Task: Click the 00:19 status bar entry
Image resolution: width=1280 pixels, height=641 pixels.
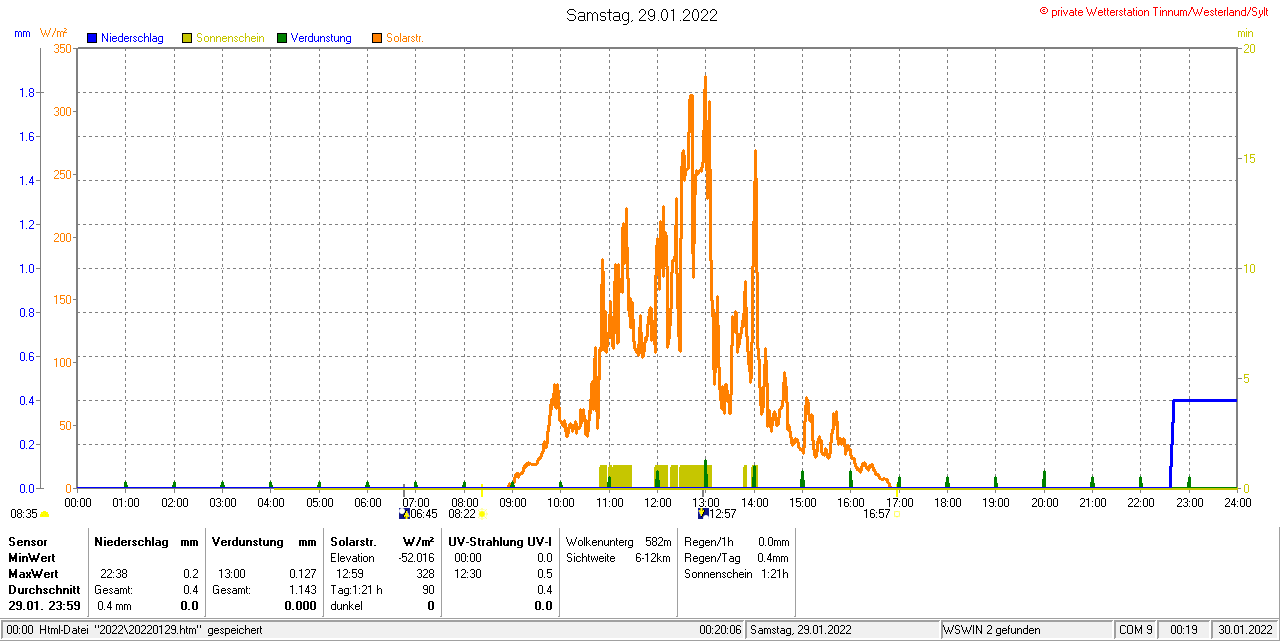Action: pyautogui.click(x=1184, y=630)
